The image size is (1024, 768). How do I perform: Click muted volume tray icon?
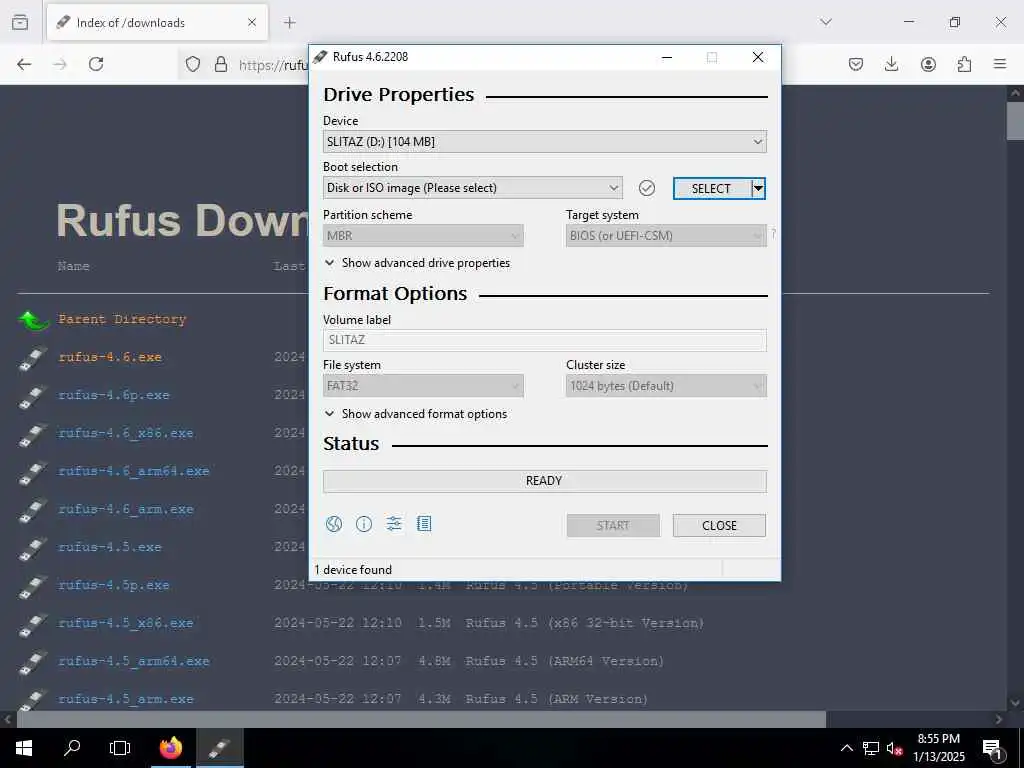tap(894, 749)
